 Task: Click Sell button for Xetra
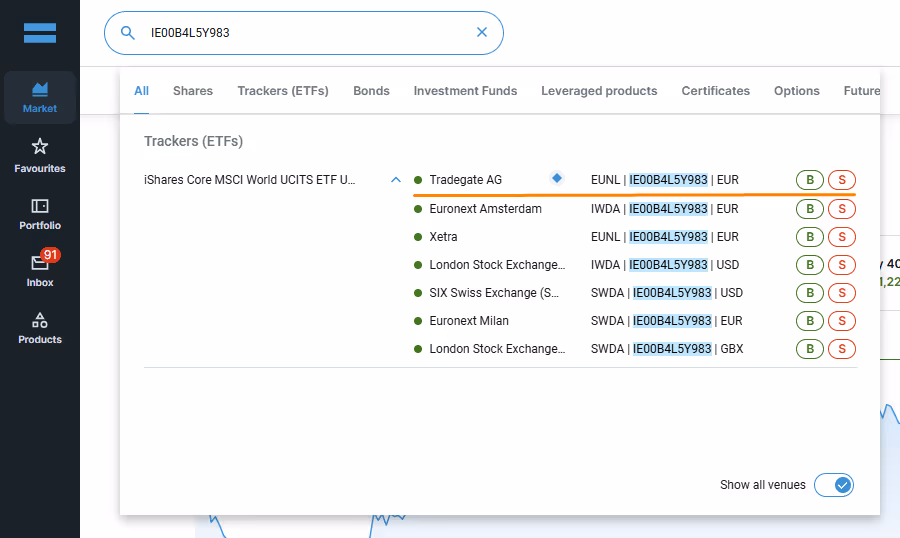[842, 237]
